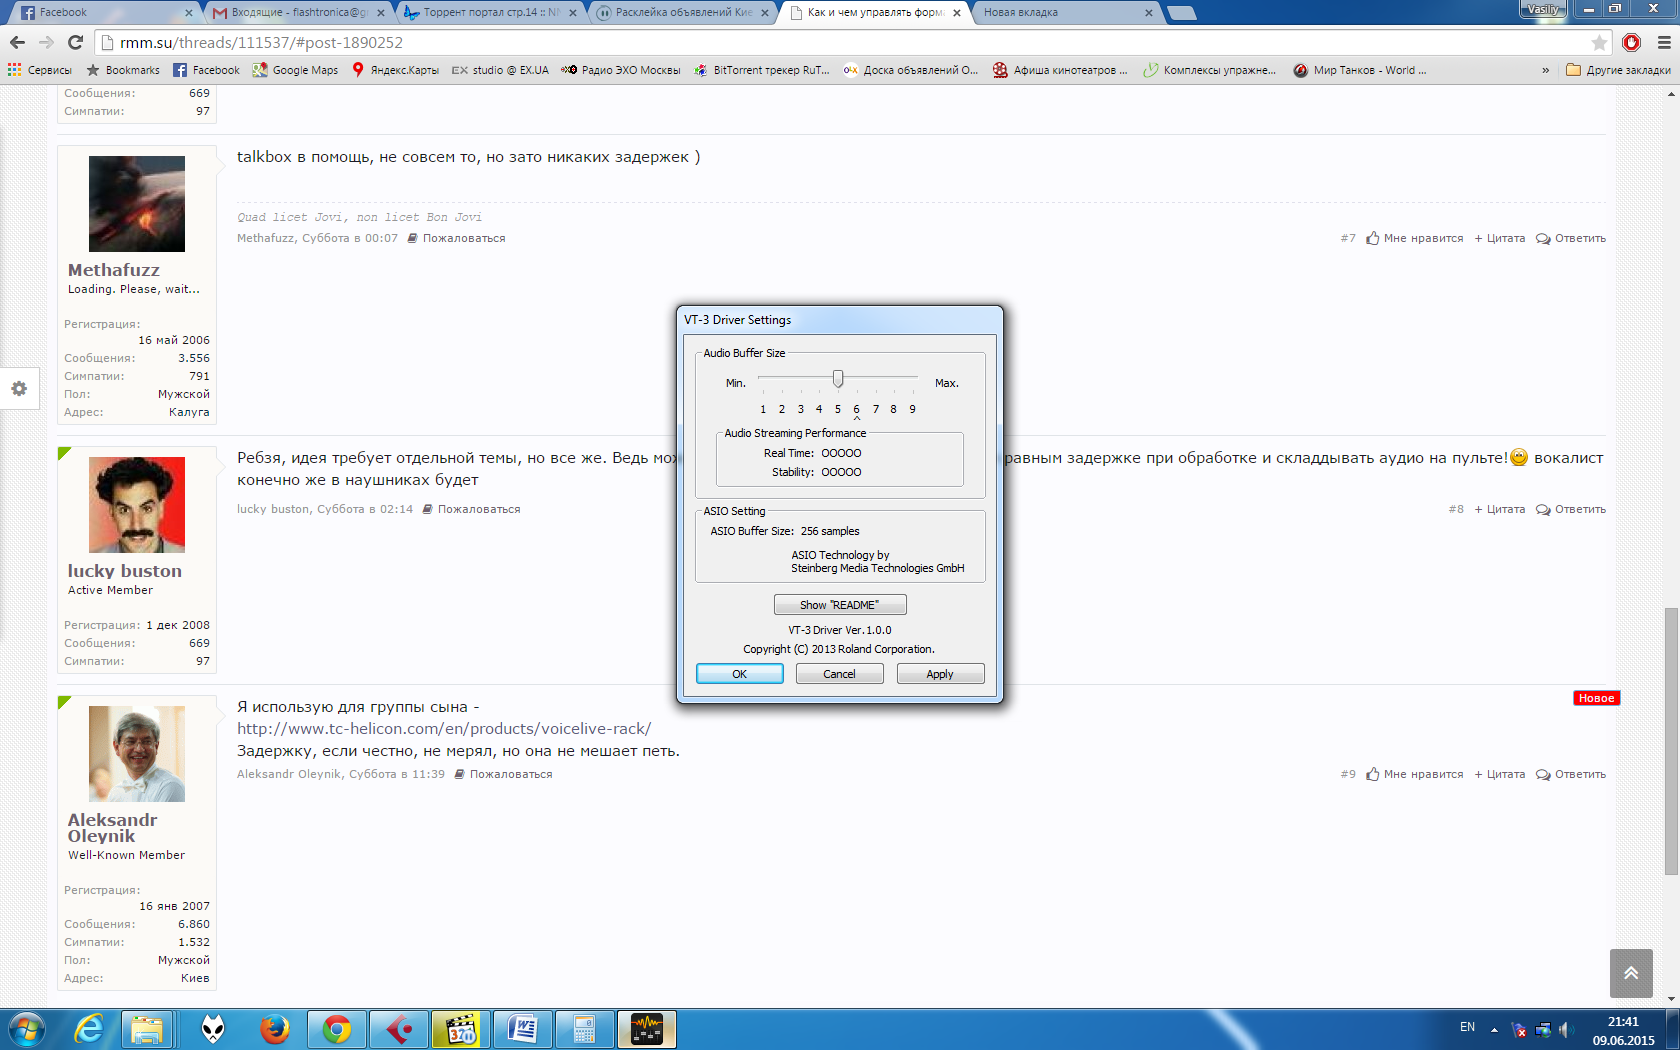Image resolution: width=1680 pixels, height=1050 pixels.
Task: Bookmark this page with the star icon
Action: pos(1599,42)
